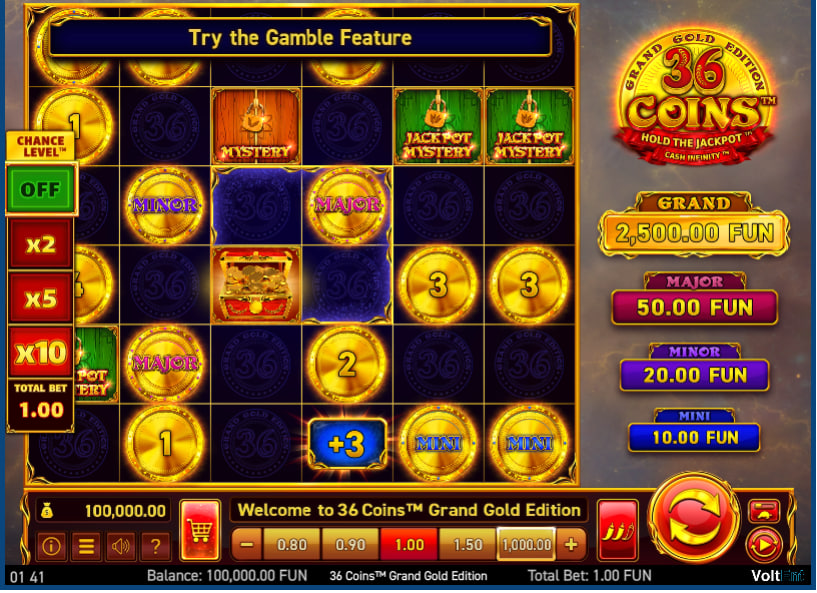Toggle Chance Level OFF button
817x593 pixels.
41,189
